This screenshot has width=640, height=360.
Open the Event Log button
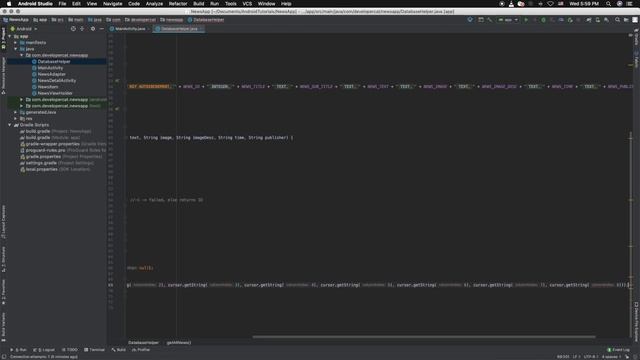click(x=618, y=350)
